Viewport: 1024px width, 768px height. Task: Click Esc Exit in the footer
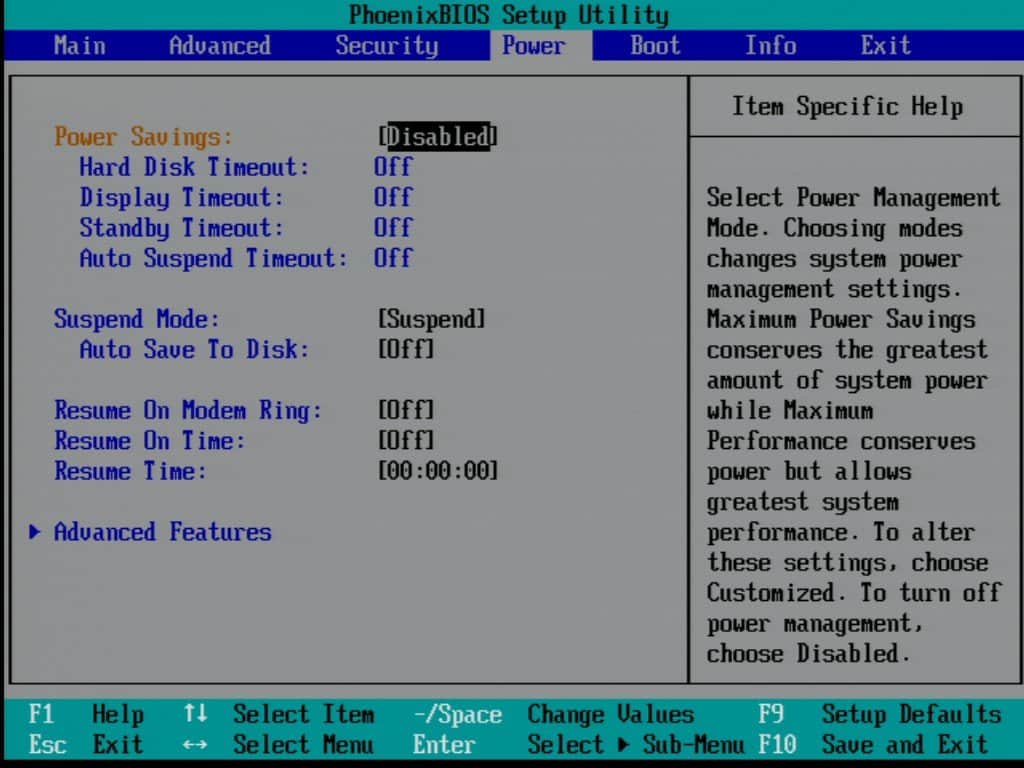86,744
